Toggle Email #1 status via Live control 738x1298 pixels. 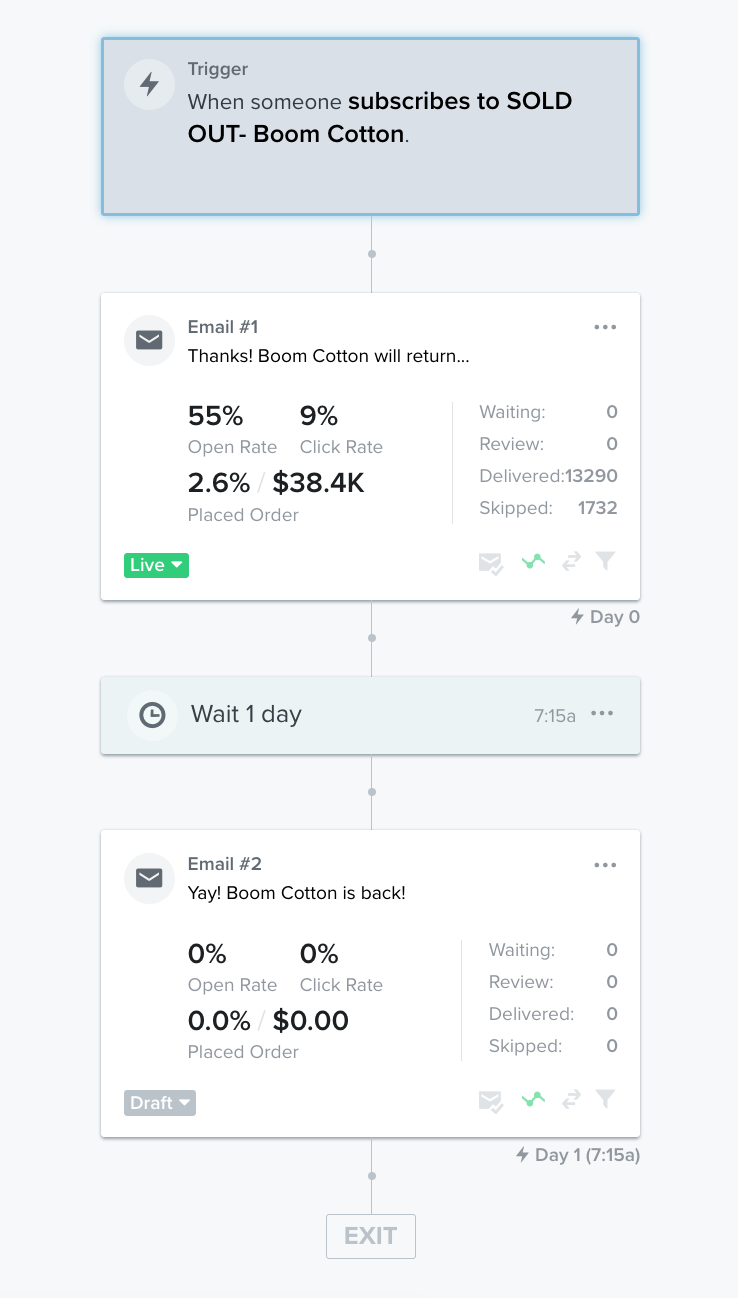pos(156,565)
